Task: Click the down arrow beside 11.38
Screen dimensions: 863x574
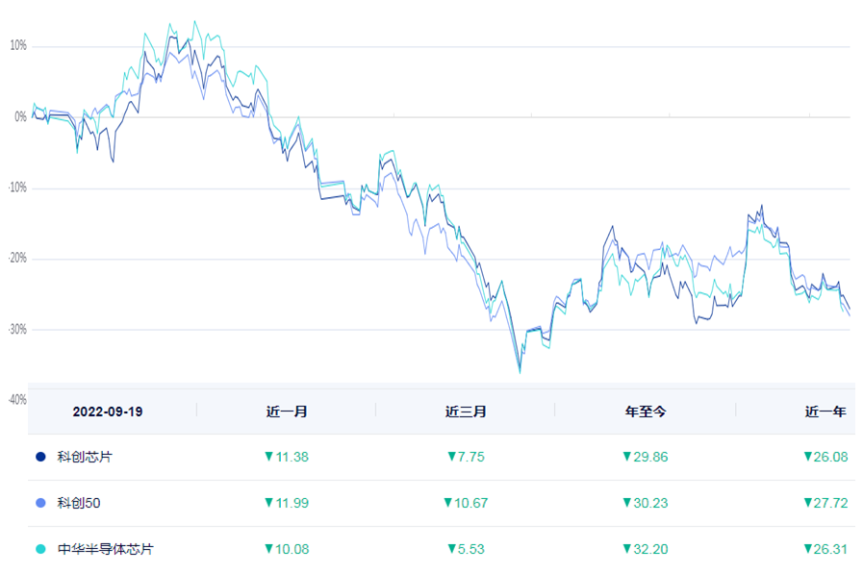Action: click(269, 457)
